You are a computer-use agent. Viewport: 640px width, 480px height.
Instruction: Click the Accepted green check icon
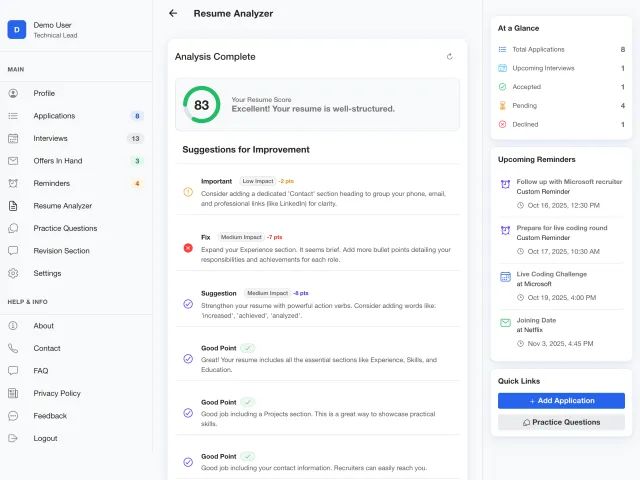click(502, 87)
